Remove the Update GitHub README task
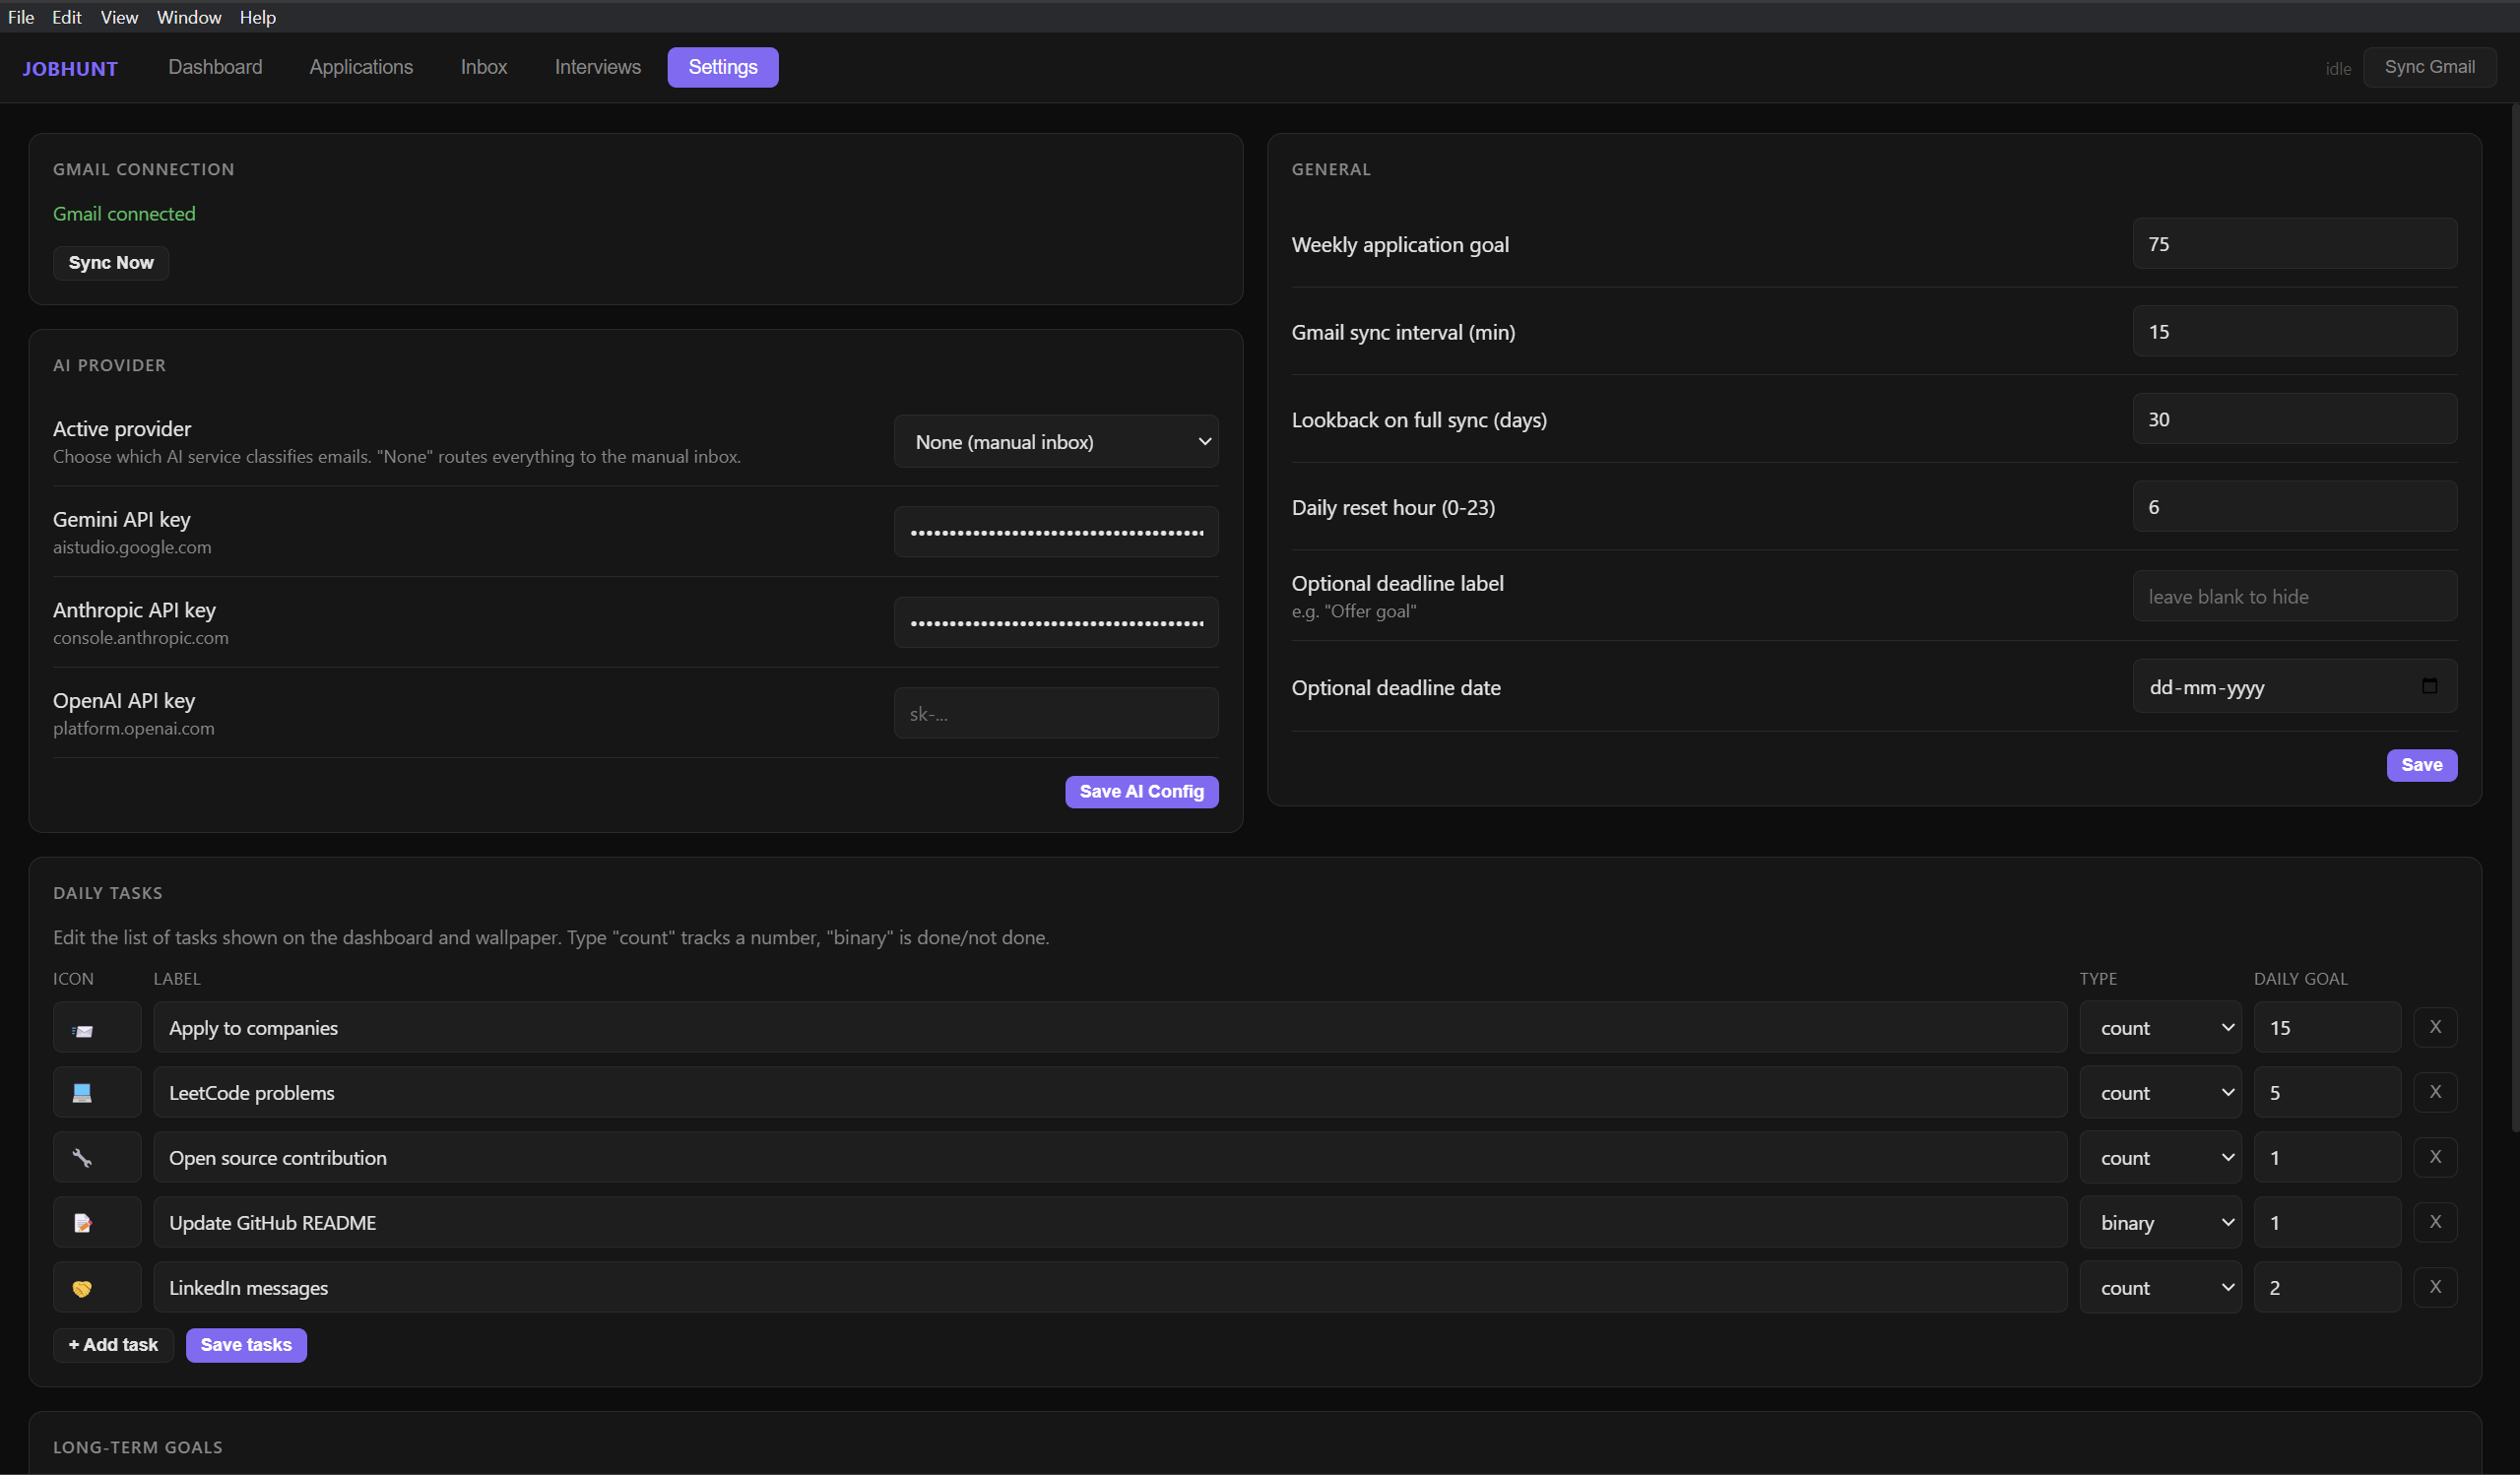 (x=2435, y=1222)
